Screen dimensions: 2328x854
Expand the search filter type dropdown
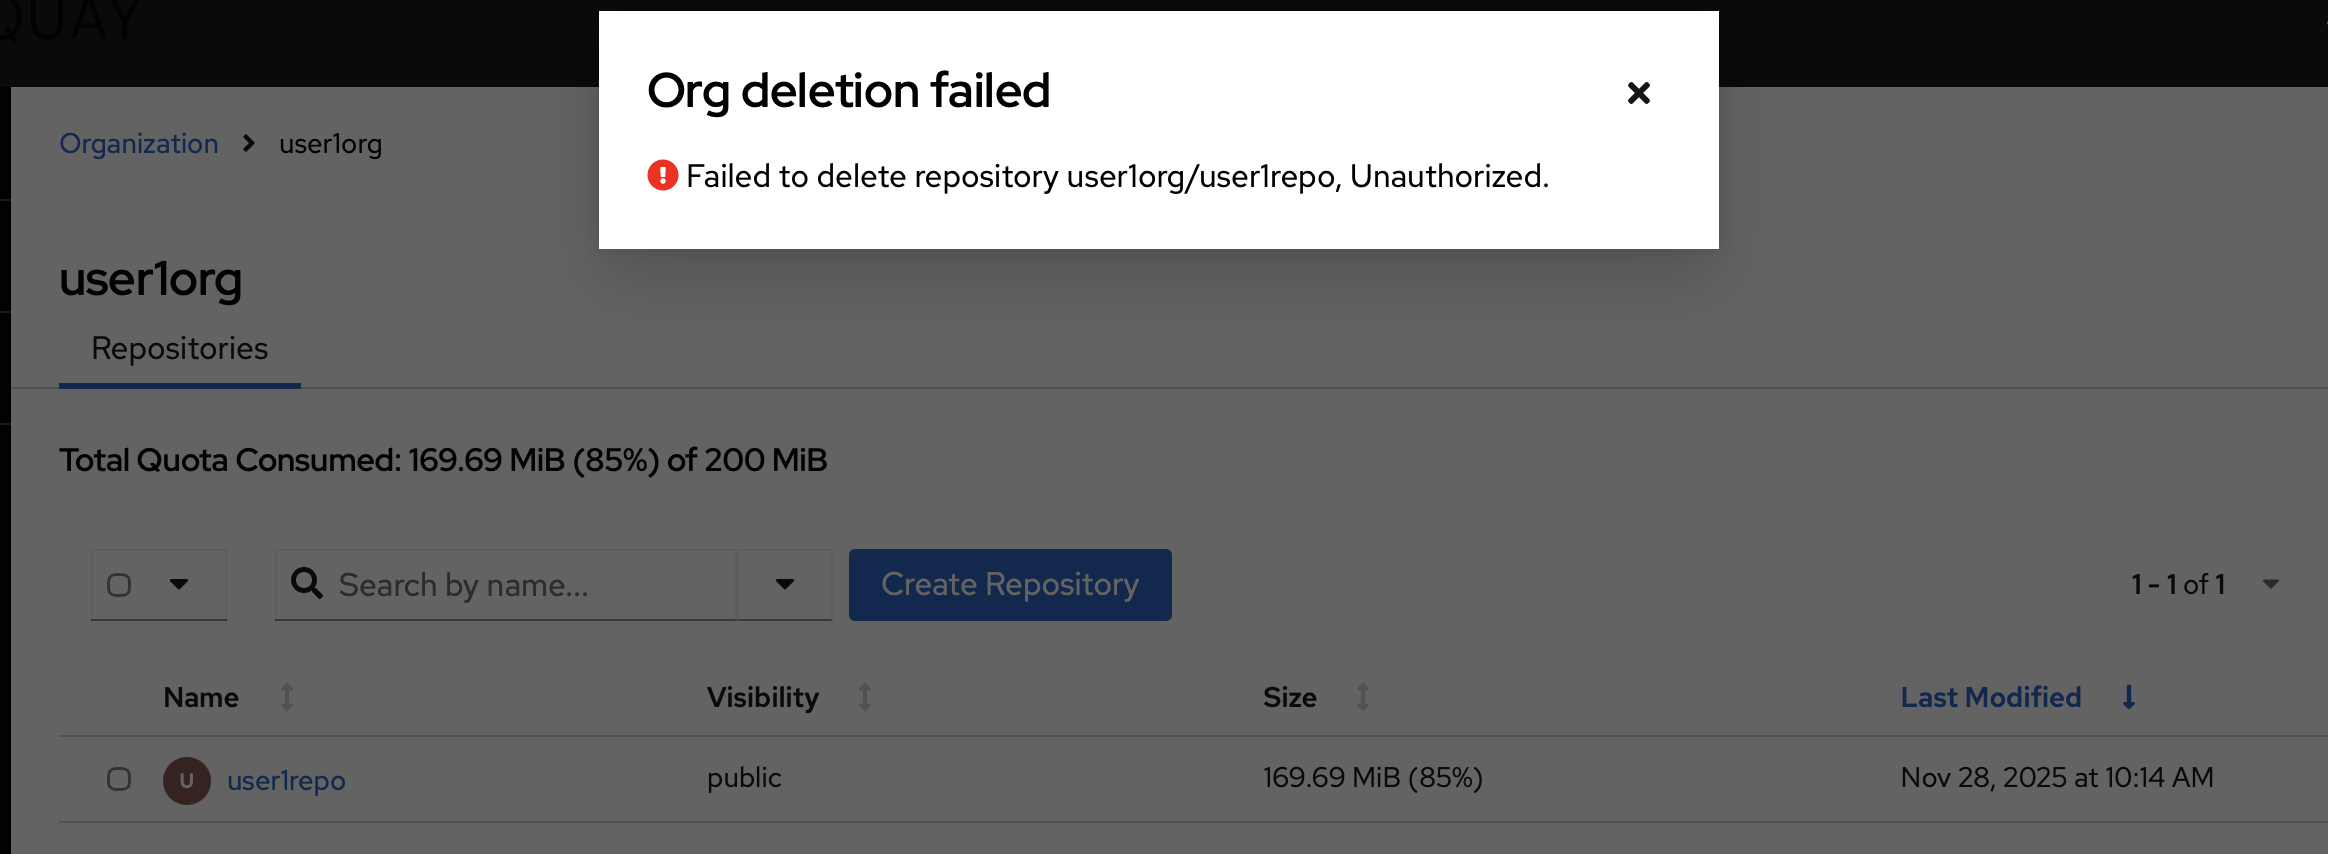click(x=785, y=584)
